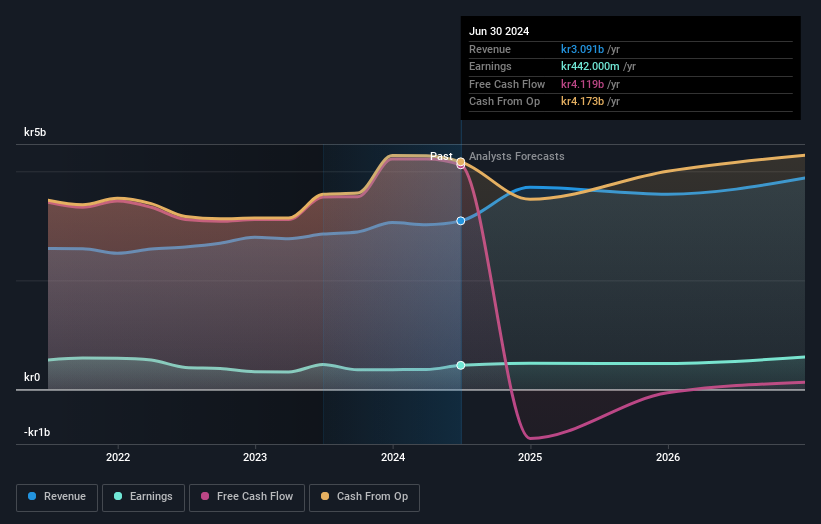
Task: Click the kr442.000m earnings value
Action: pyautogui.click(x=590, y=66)
